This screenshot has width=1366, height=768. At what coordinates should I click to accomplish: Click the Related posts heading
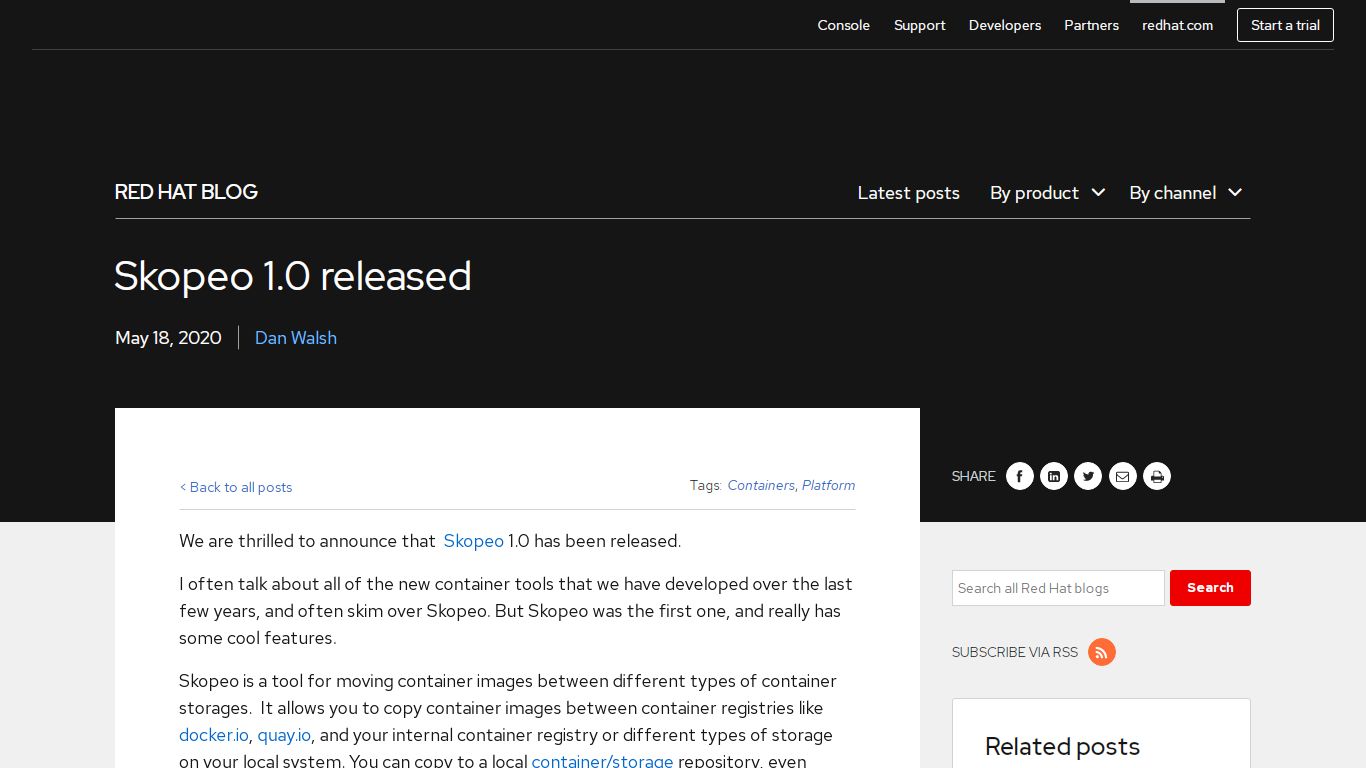tap(1062, 746)
